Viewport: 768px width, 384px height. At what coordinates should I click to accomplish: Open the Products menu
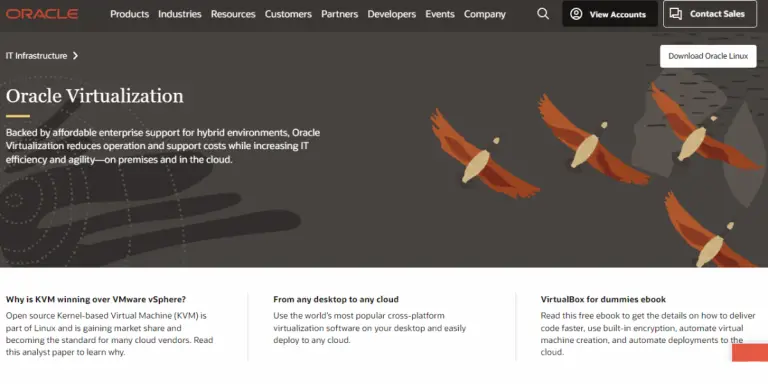click(x=129, y=14)
